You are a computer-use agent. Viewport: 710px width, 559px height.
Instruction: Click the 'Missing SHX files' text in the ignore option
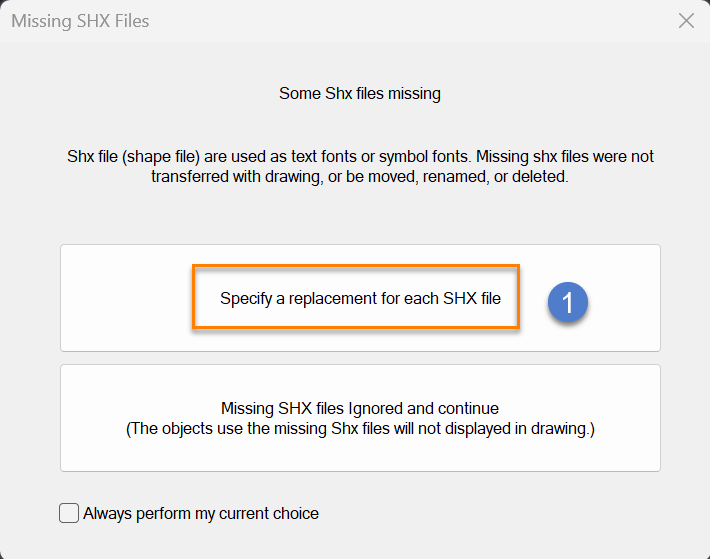tap(283, 408)
